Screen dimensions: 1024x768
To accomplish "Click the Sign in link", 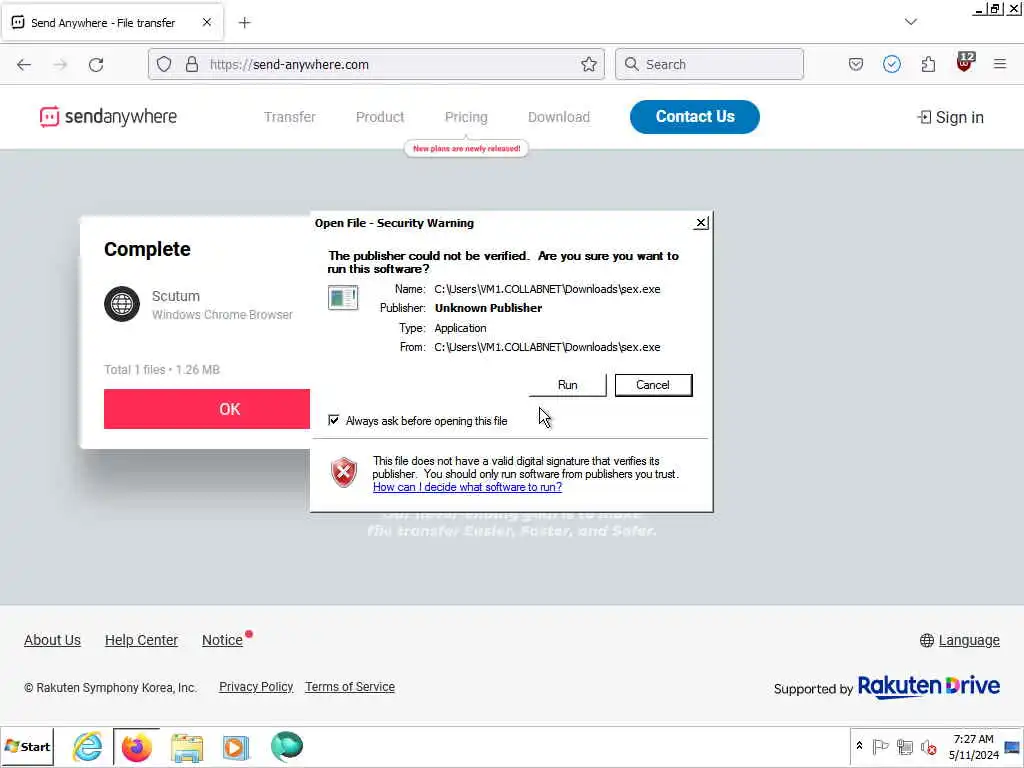I will [x=951, y=118].
